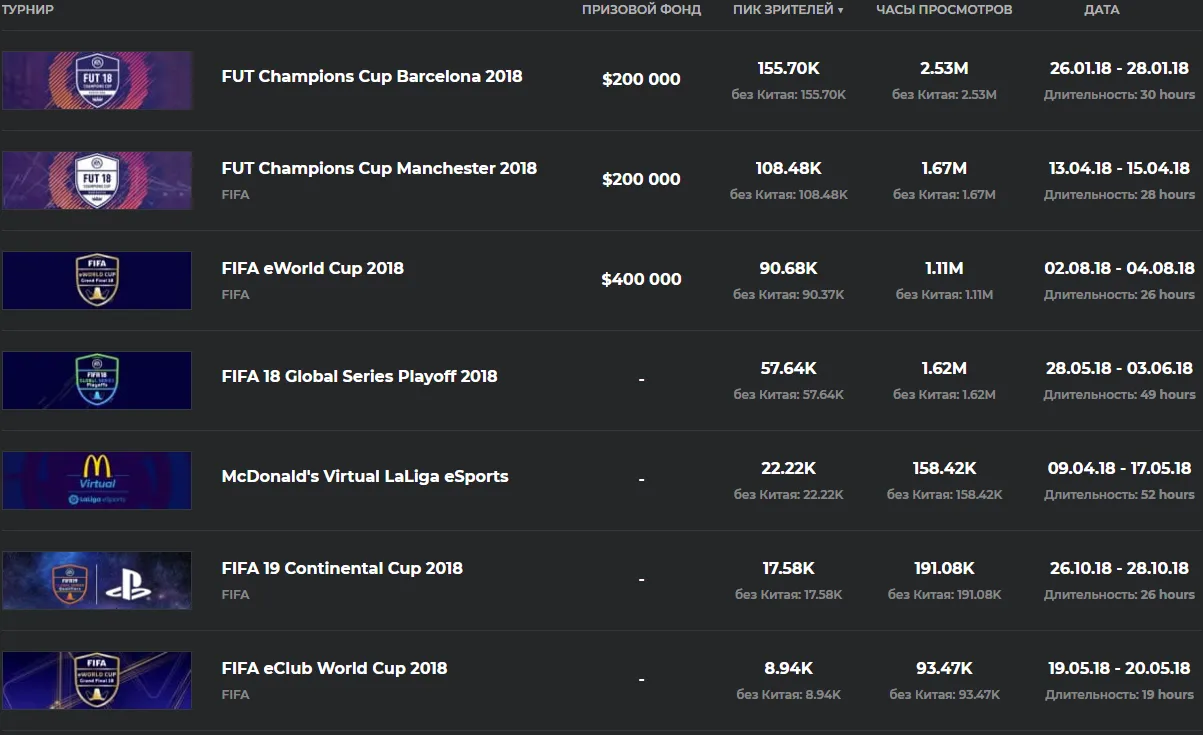The height and width of the screenshot is (735, 1203).
Task: Open FIFA 19 Continental Cup 2018 link
Action: point(342,568)
